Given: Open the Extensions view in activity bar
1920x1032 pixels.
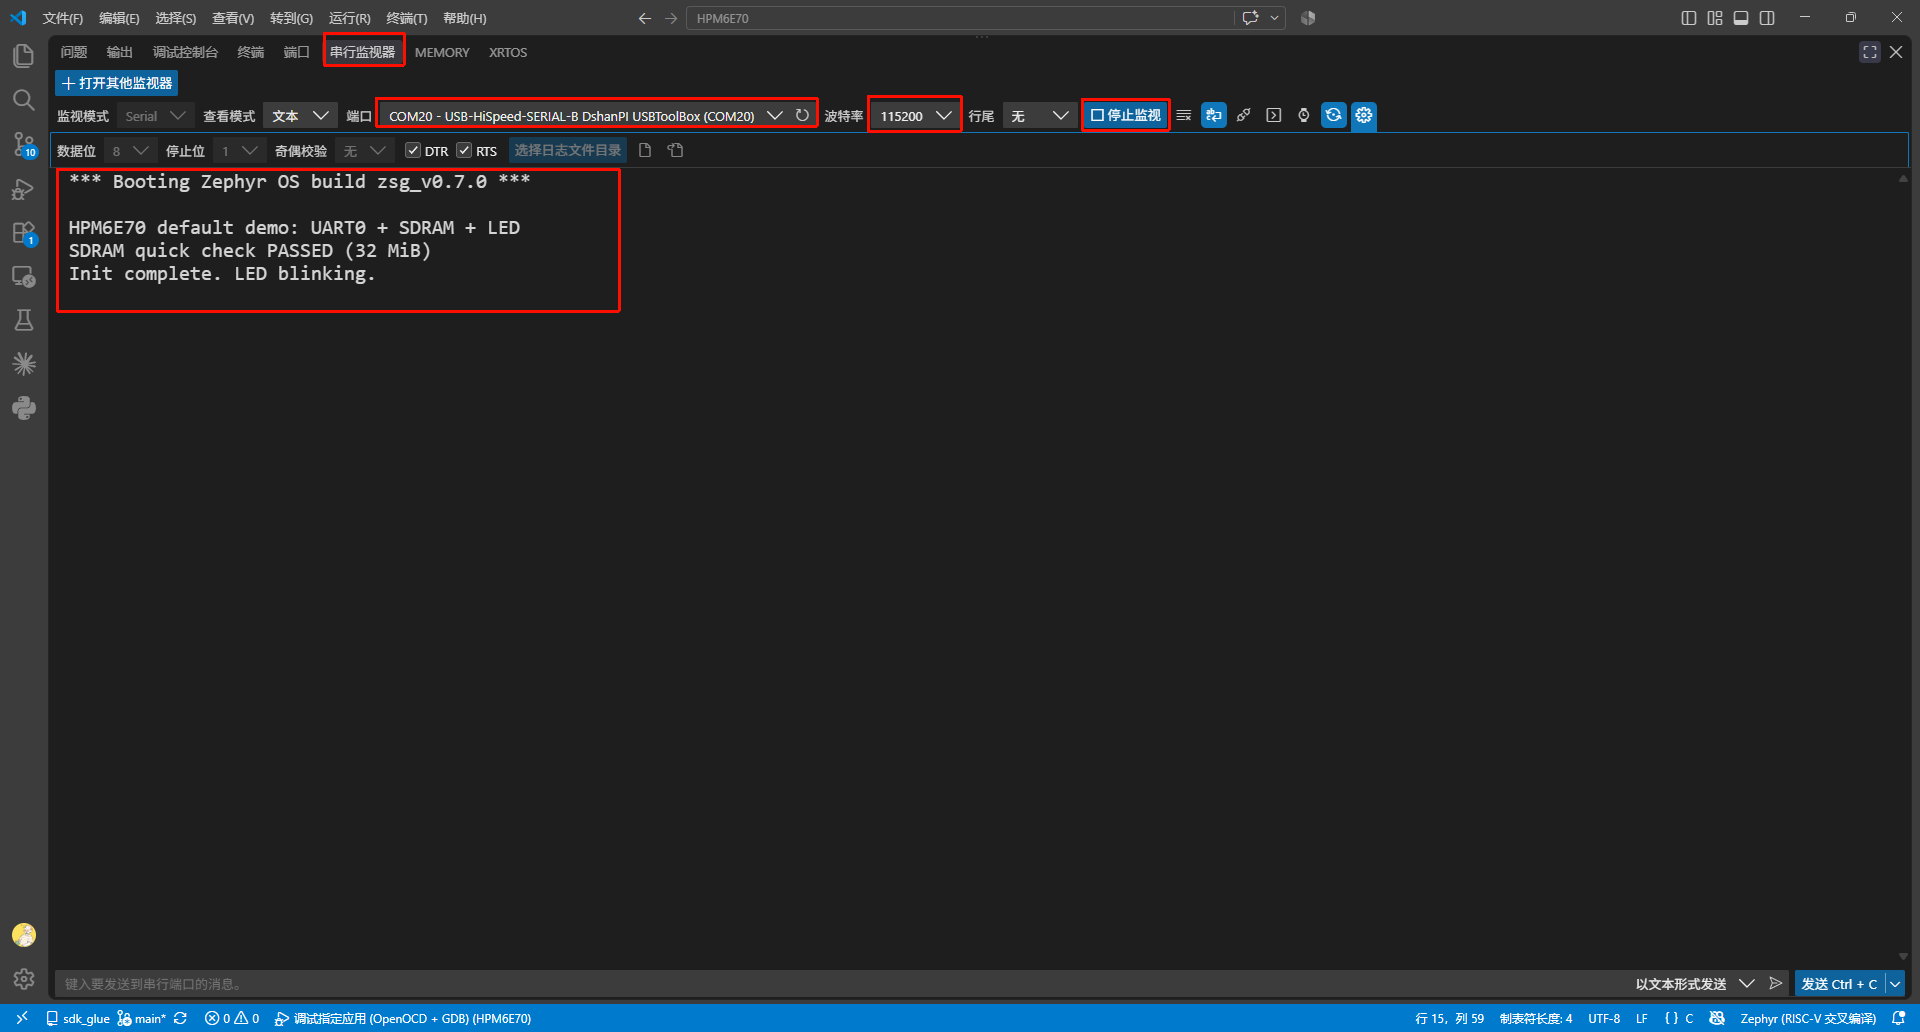Looking at the screenshot, I should pos(24,233).
